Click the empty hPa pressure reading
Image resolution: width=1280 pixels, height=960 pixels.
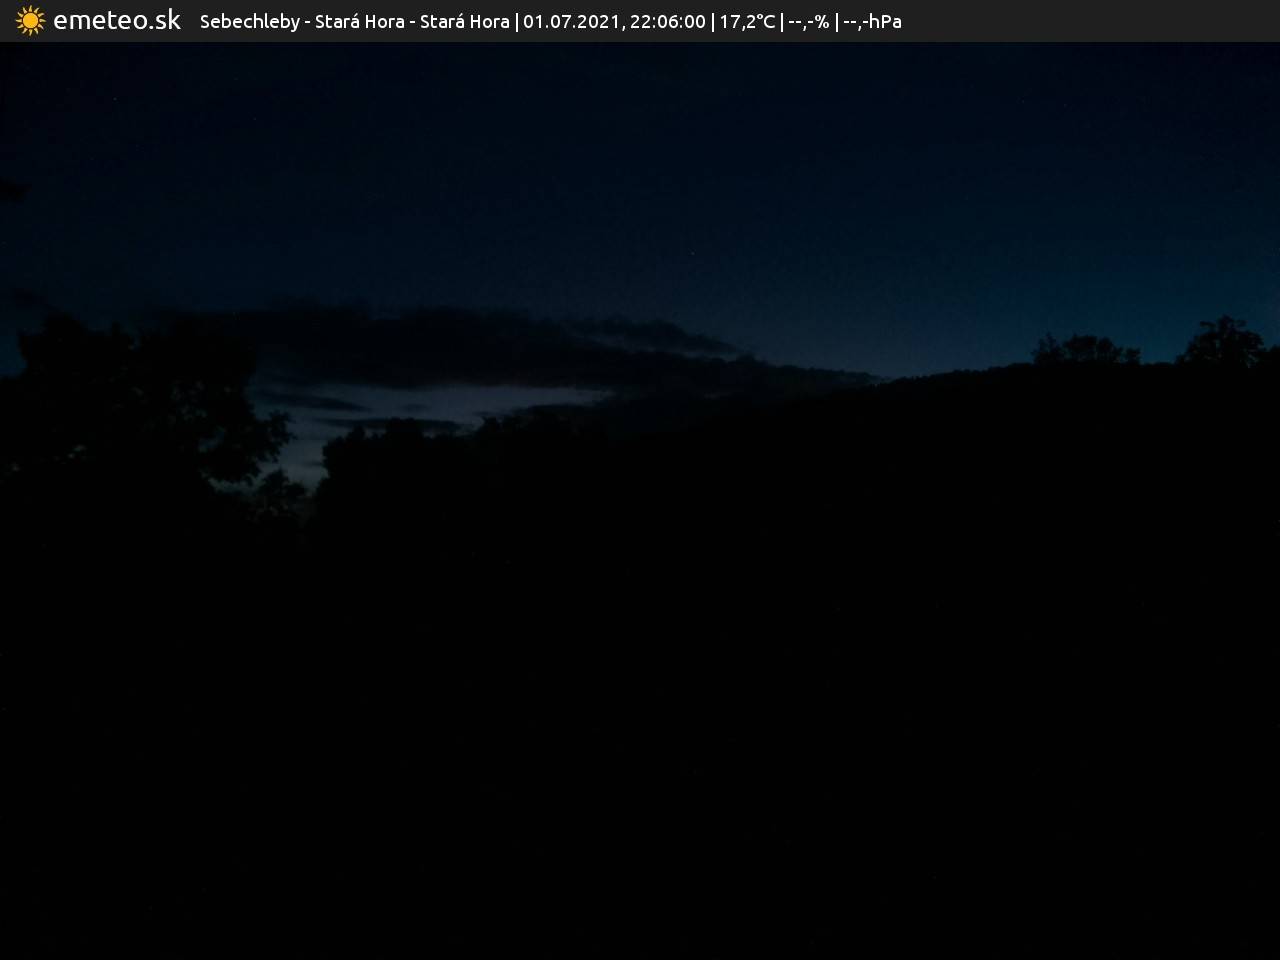pos(872,21)
